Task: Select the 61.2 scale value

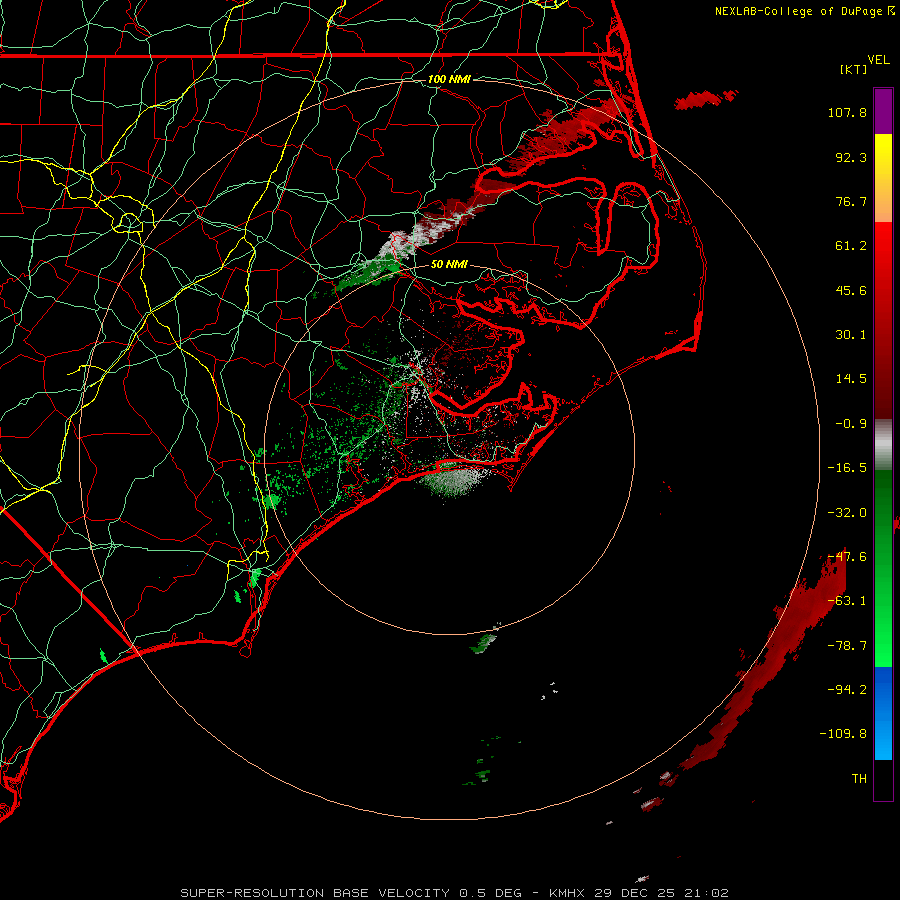Action: pyautogui.click(x=851, y=246)
